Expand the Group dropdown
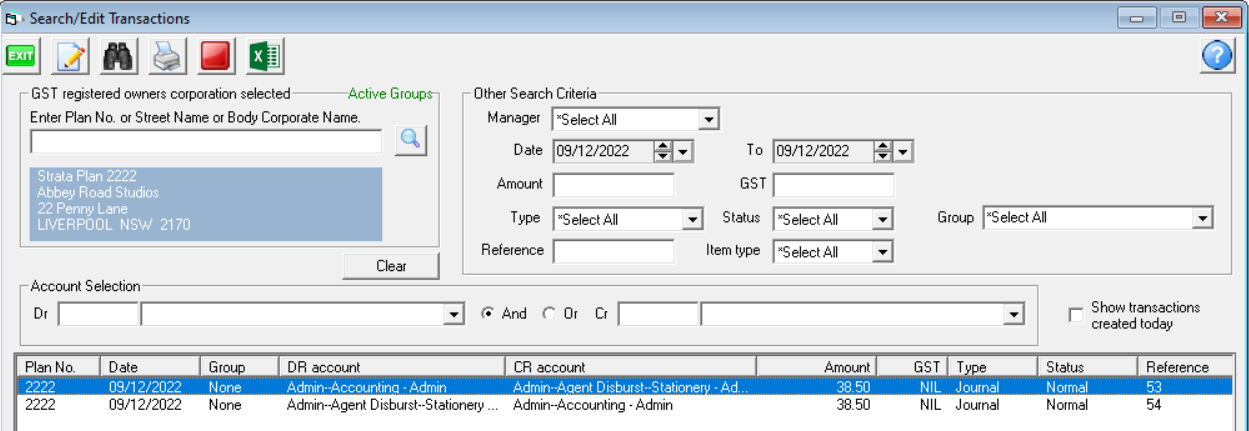Image resolution: width=1249 pixels, height=431 pixels. pos(1203,218)
